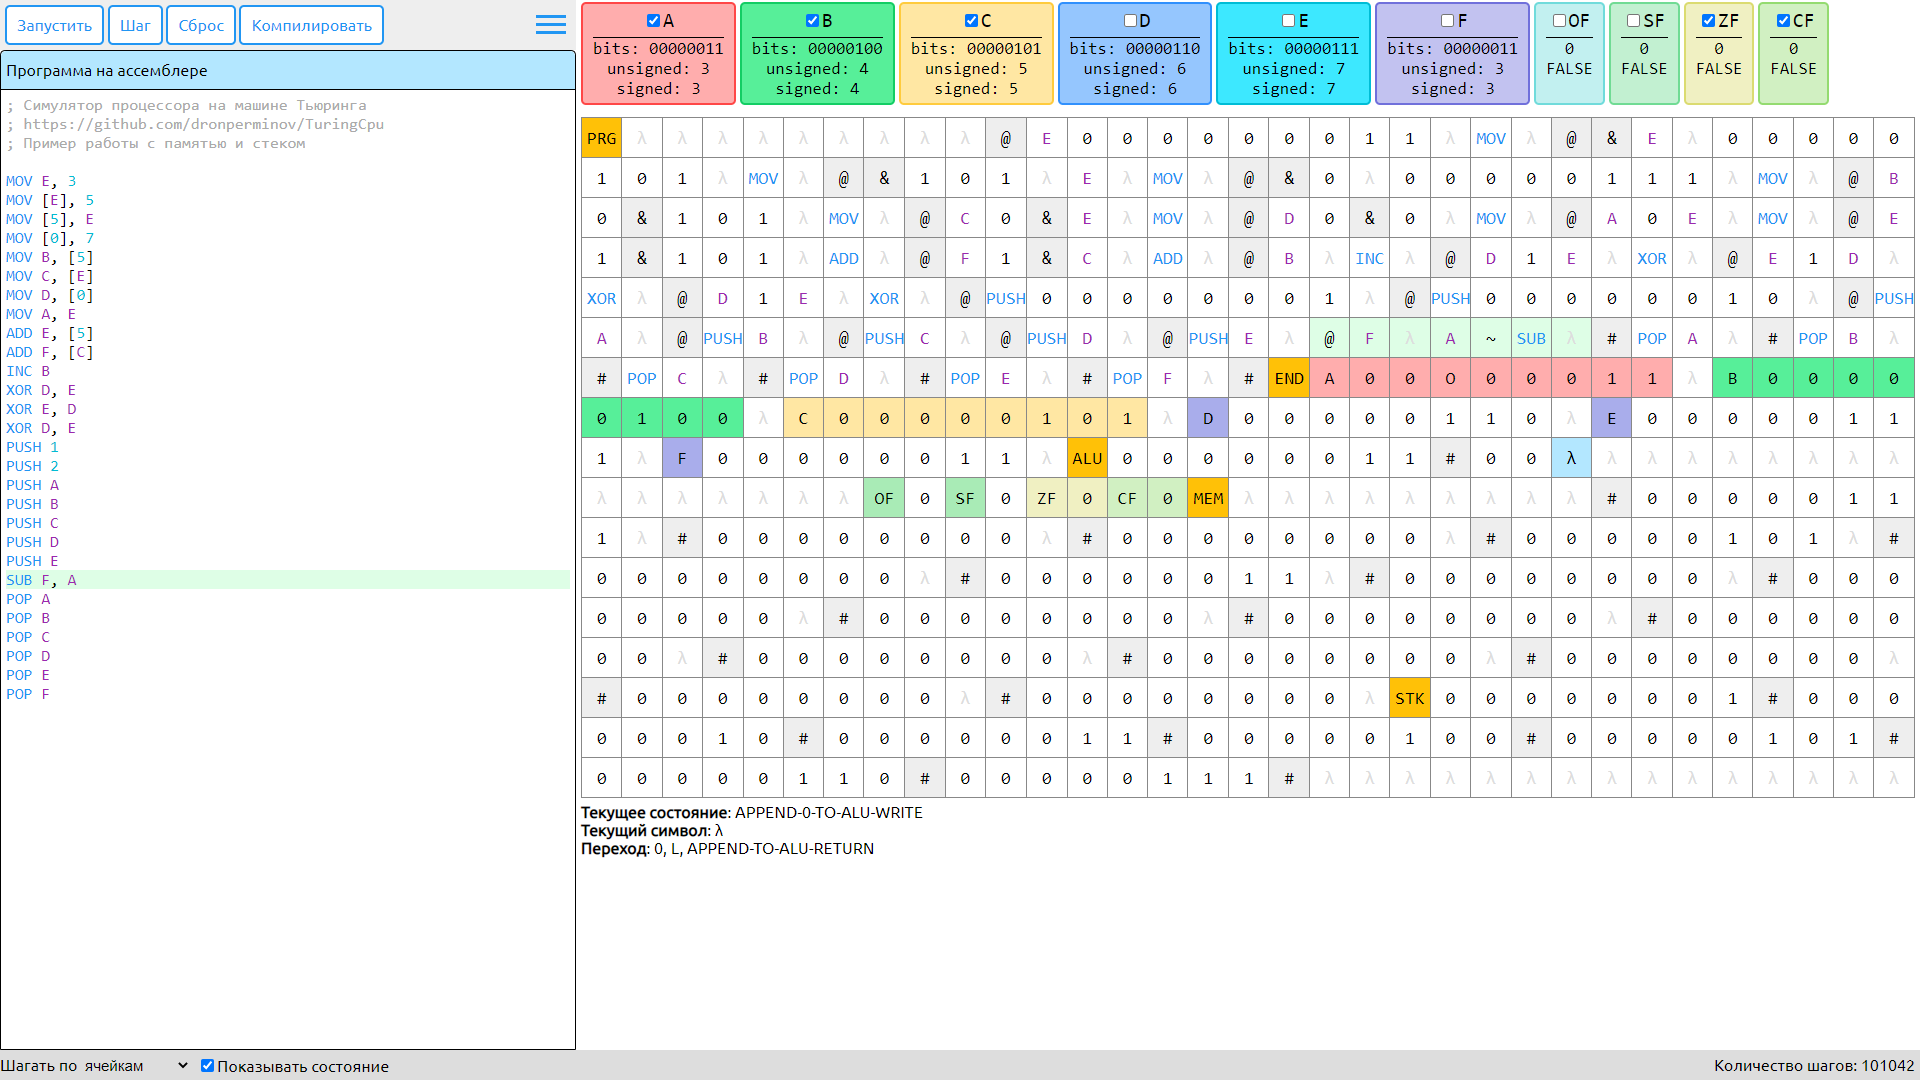
Task: Click the Сброс reset button
Action: [x=201, y=26]
